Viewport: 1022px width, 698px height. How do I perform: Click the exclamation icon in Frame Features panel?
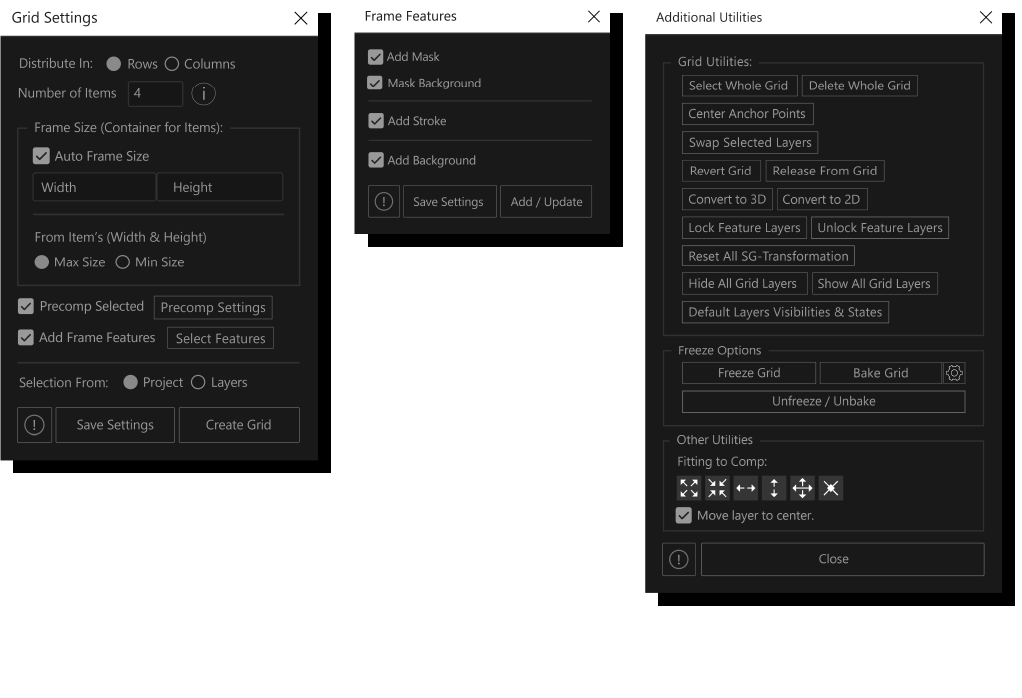[383, 201]
